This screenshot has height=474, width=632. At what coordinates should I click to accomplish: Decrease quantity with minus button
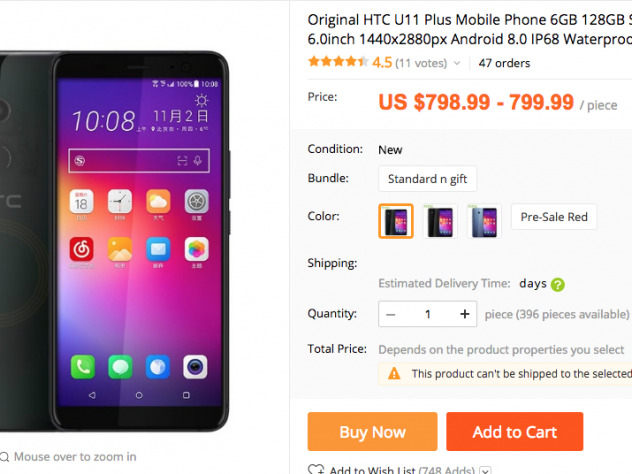coord(391,314)
